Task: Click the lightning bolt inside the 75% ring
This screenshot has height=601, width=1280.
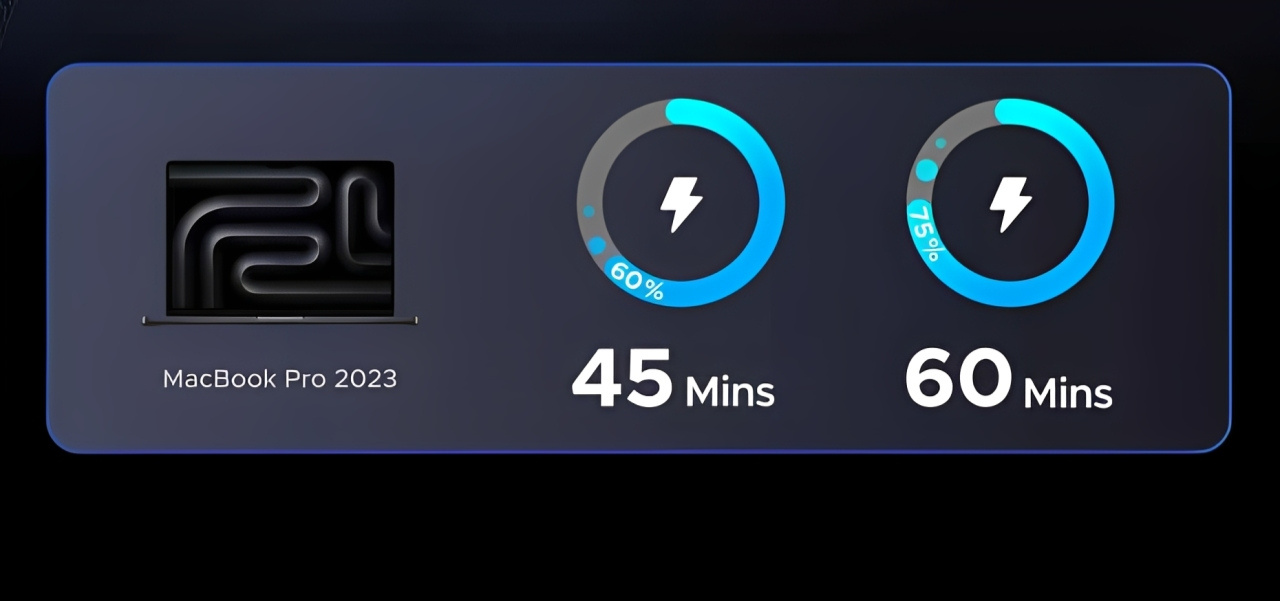Action: 1010,204
